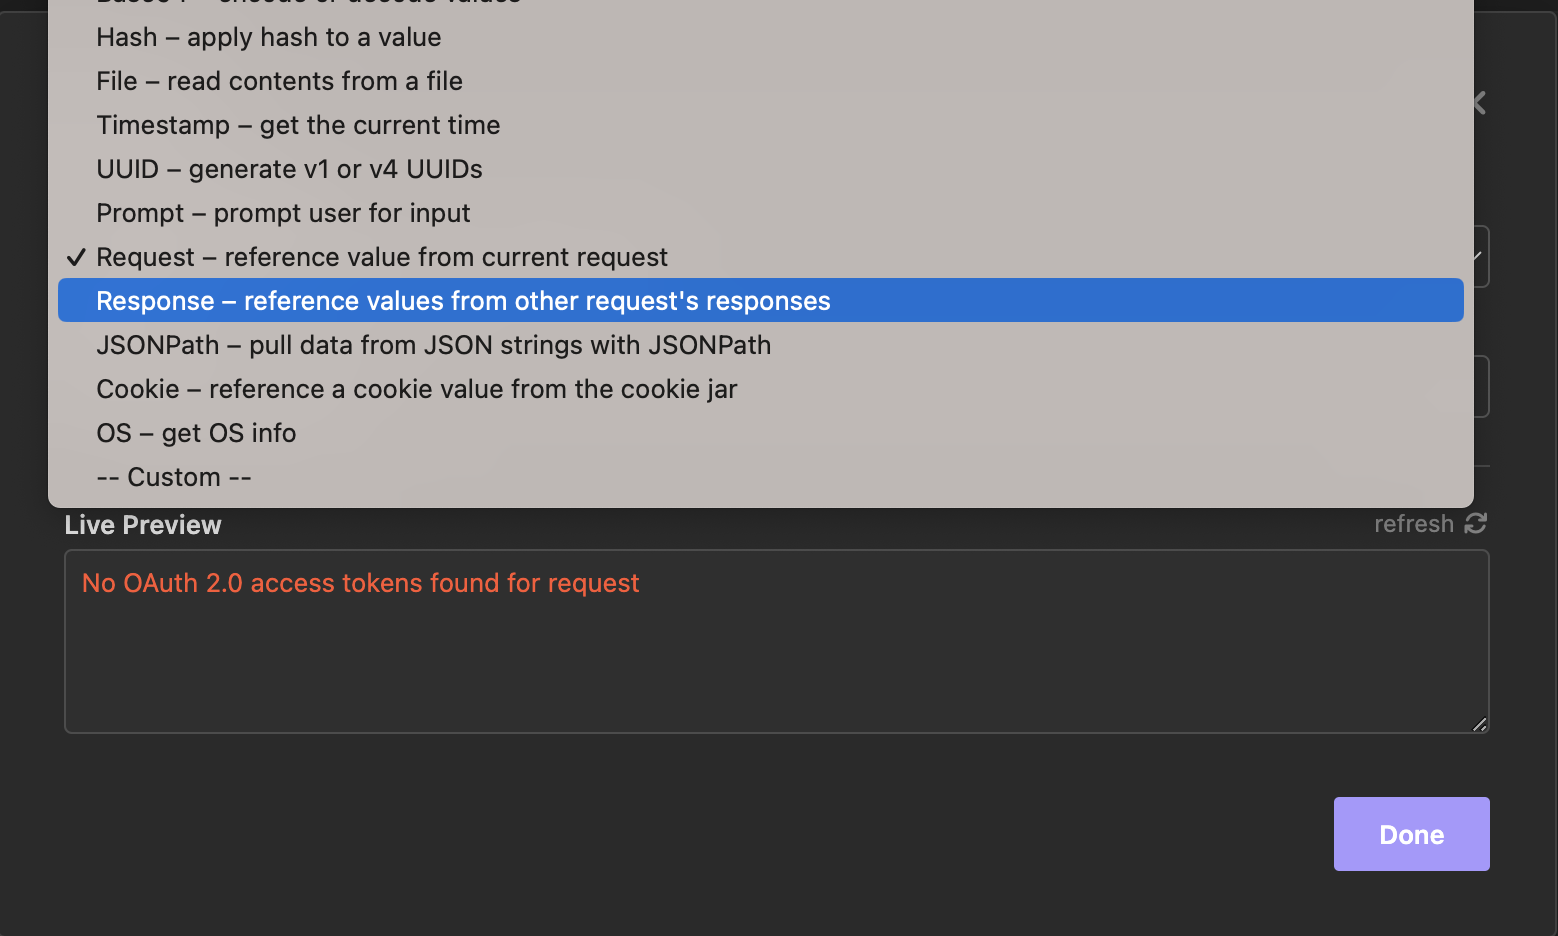Click the refresh text link
Screen dimensions: 1558x936
[x=1413, y=524]
